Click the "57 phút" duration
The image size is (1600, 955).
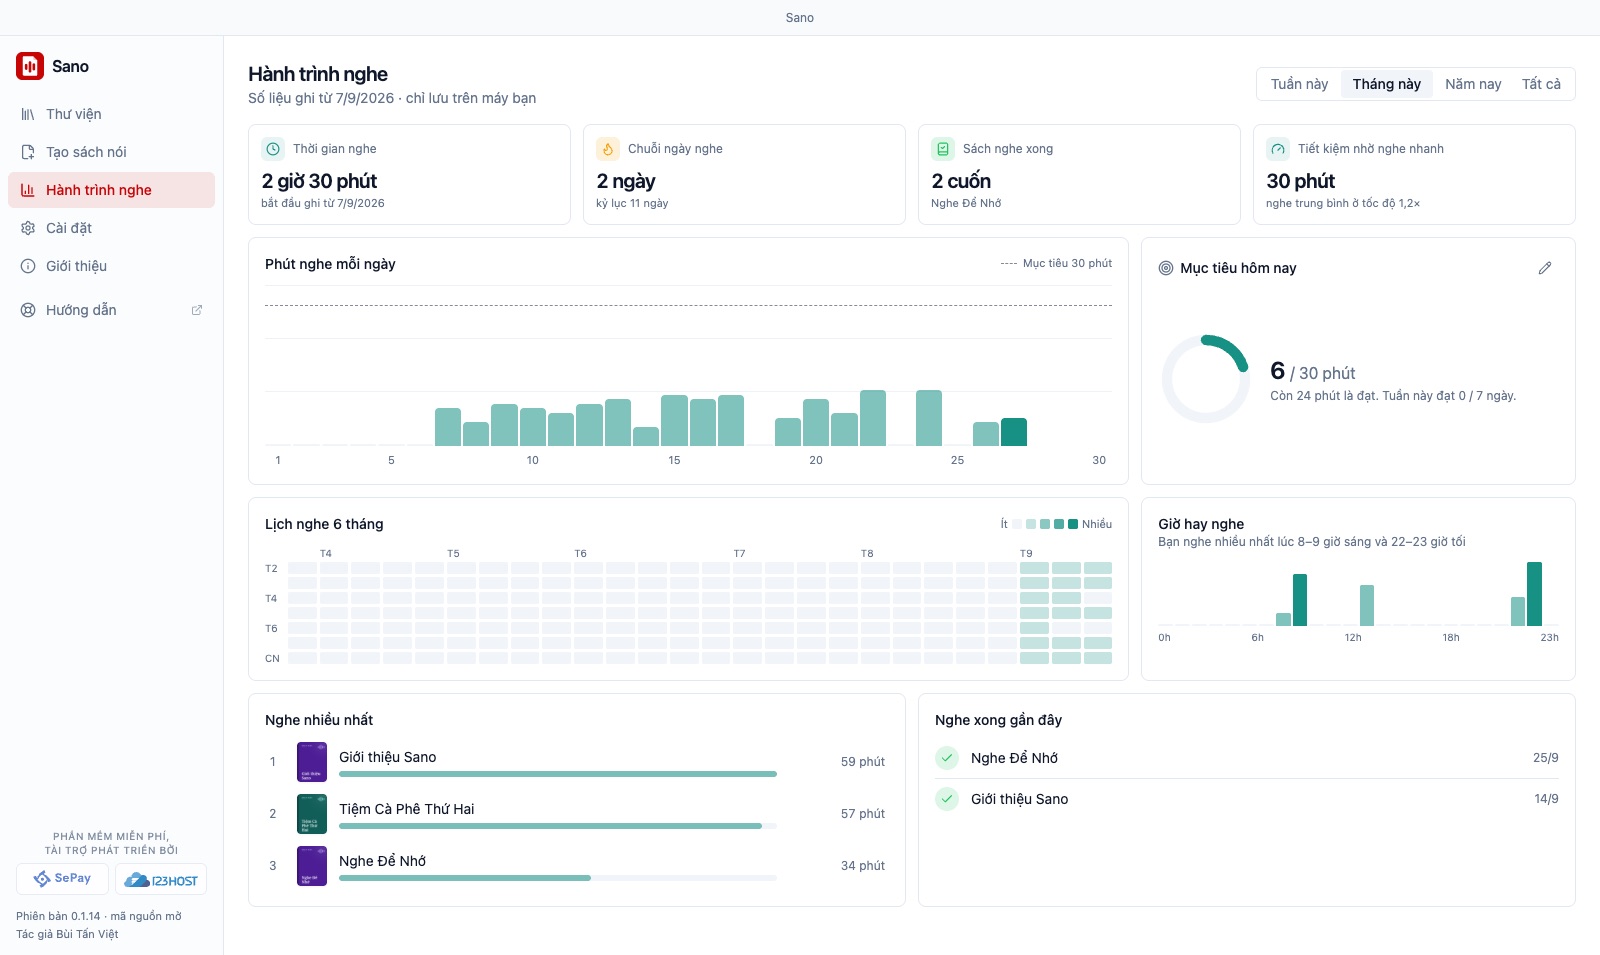pyautogui.click(x=862, y=814)
